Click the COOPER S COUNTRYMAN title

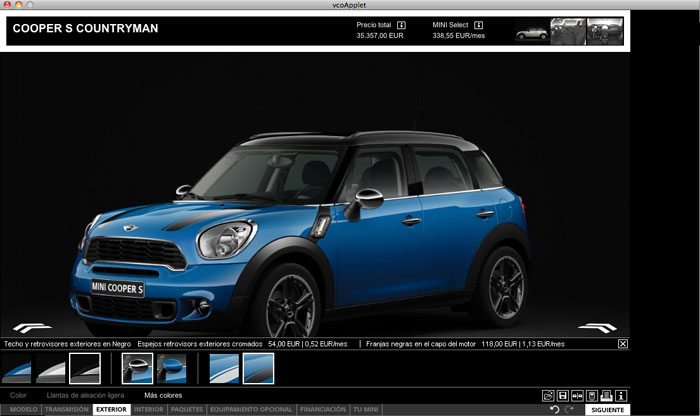[x=85, y=28]
